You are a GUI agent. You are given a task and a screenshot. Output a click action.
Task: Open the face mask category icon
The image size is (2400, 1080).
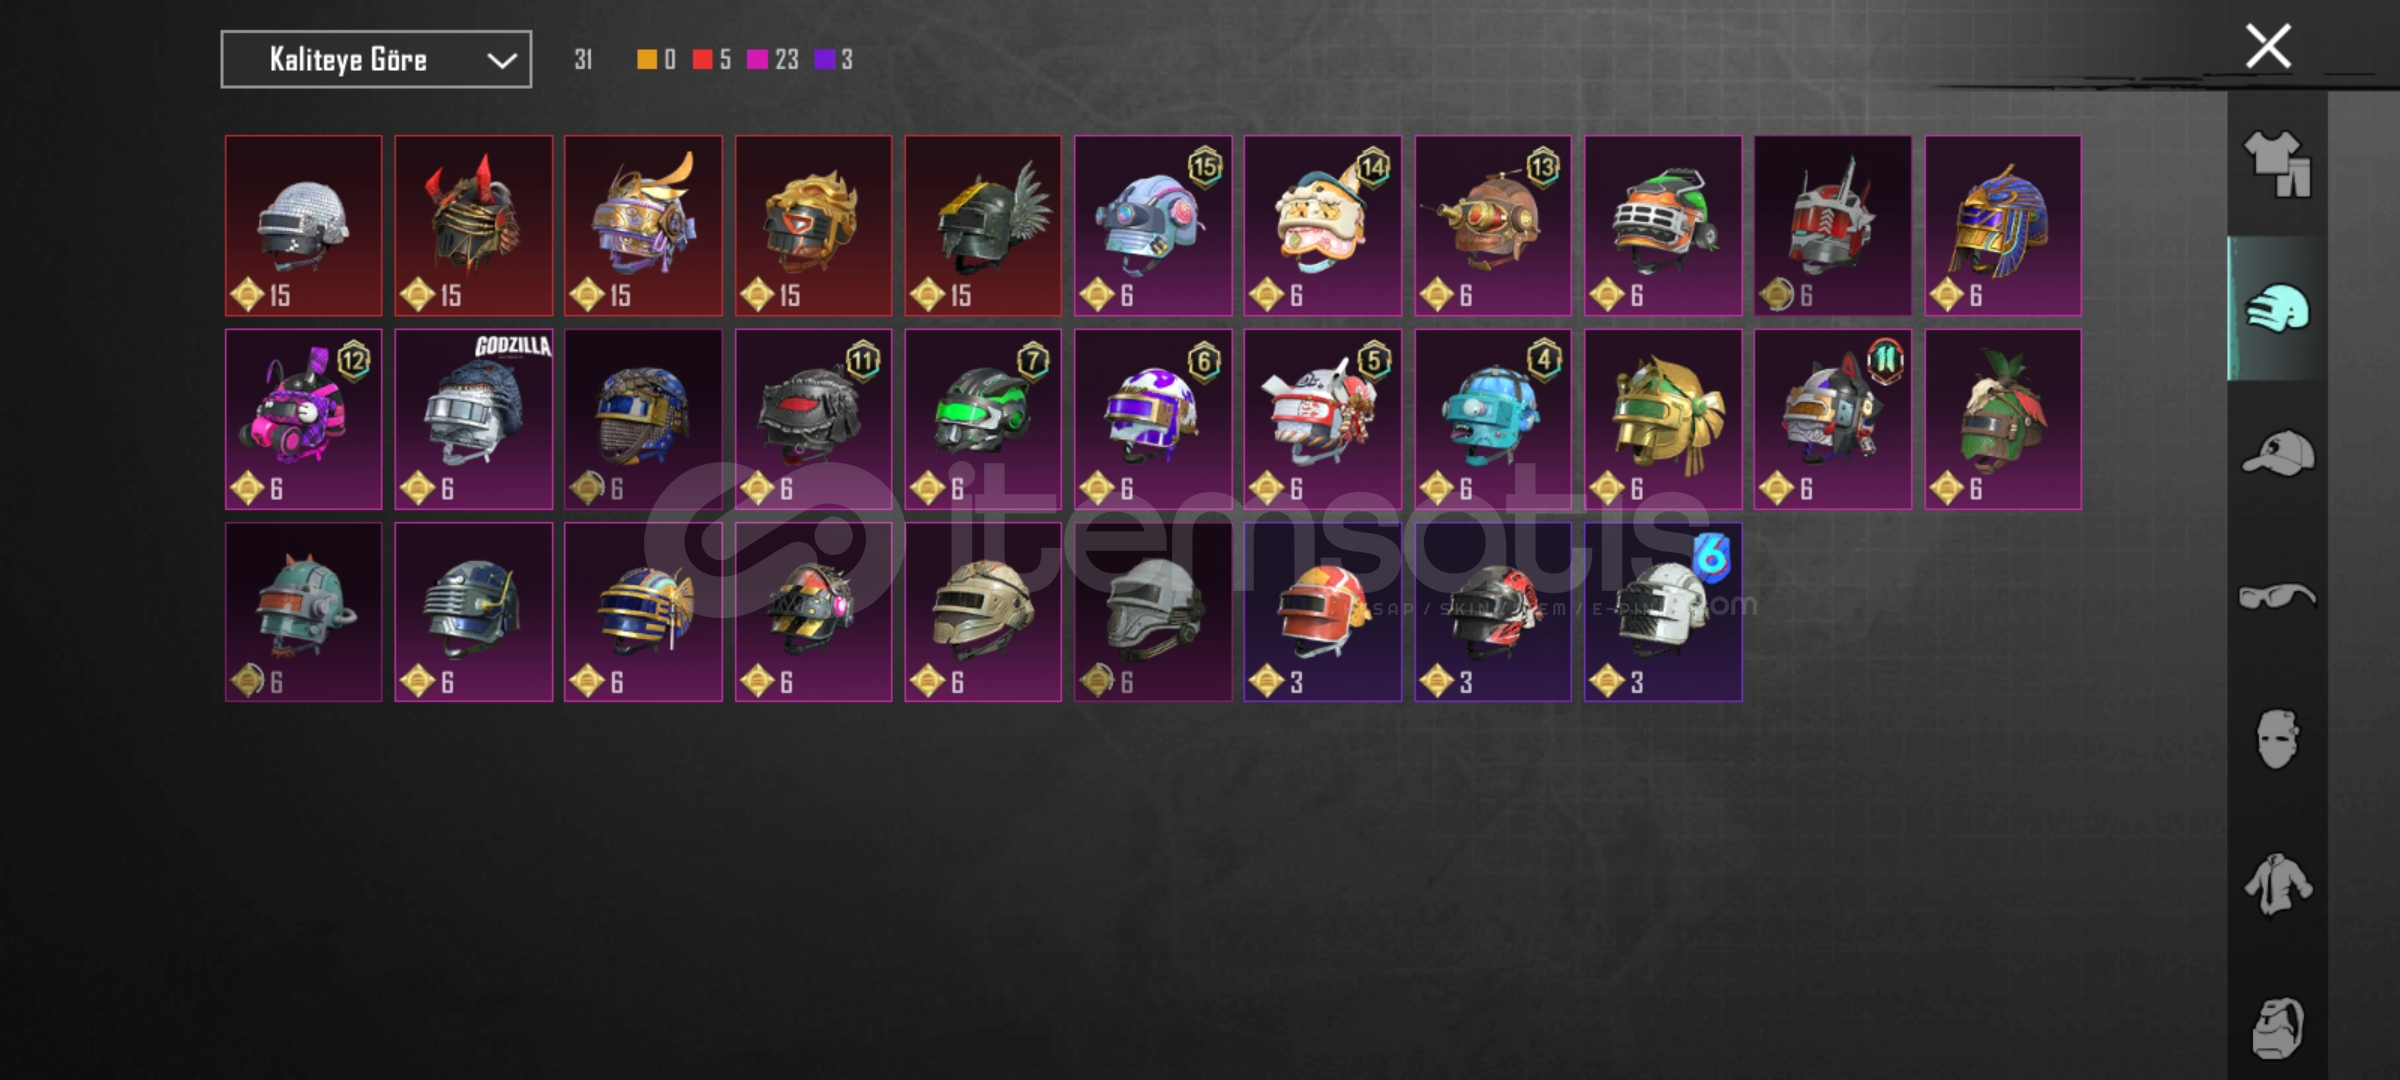click(x=2277, y=739)
